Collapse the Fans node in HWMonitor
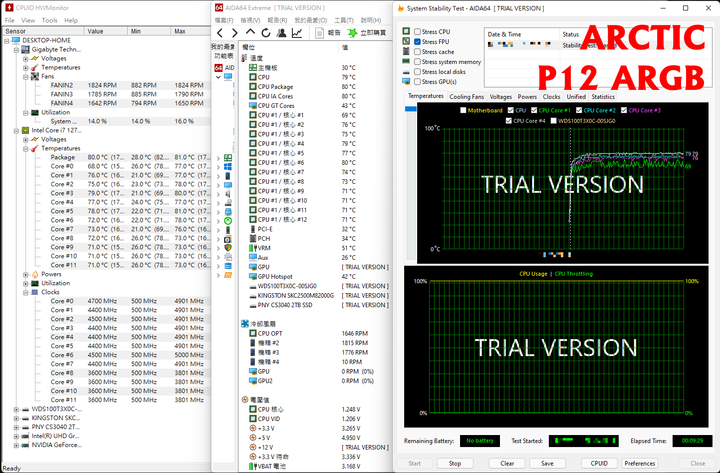 (x=26, y=77)
